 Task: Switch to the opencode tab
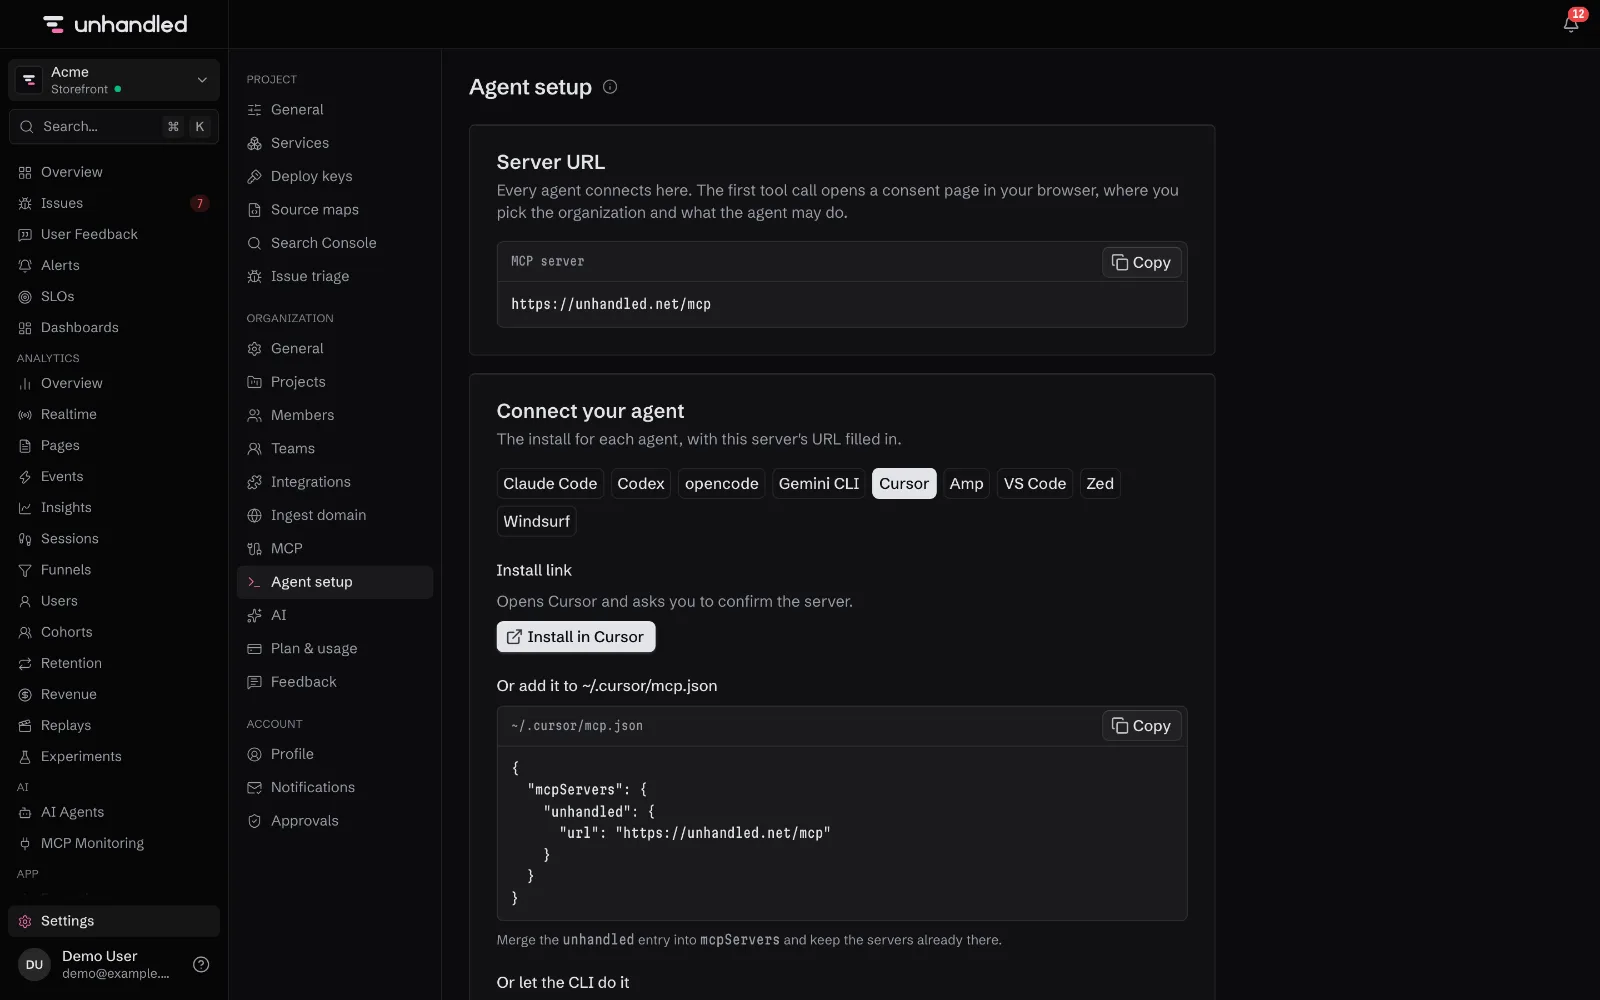722,484
